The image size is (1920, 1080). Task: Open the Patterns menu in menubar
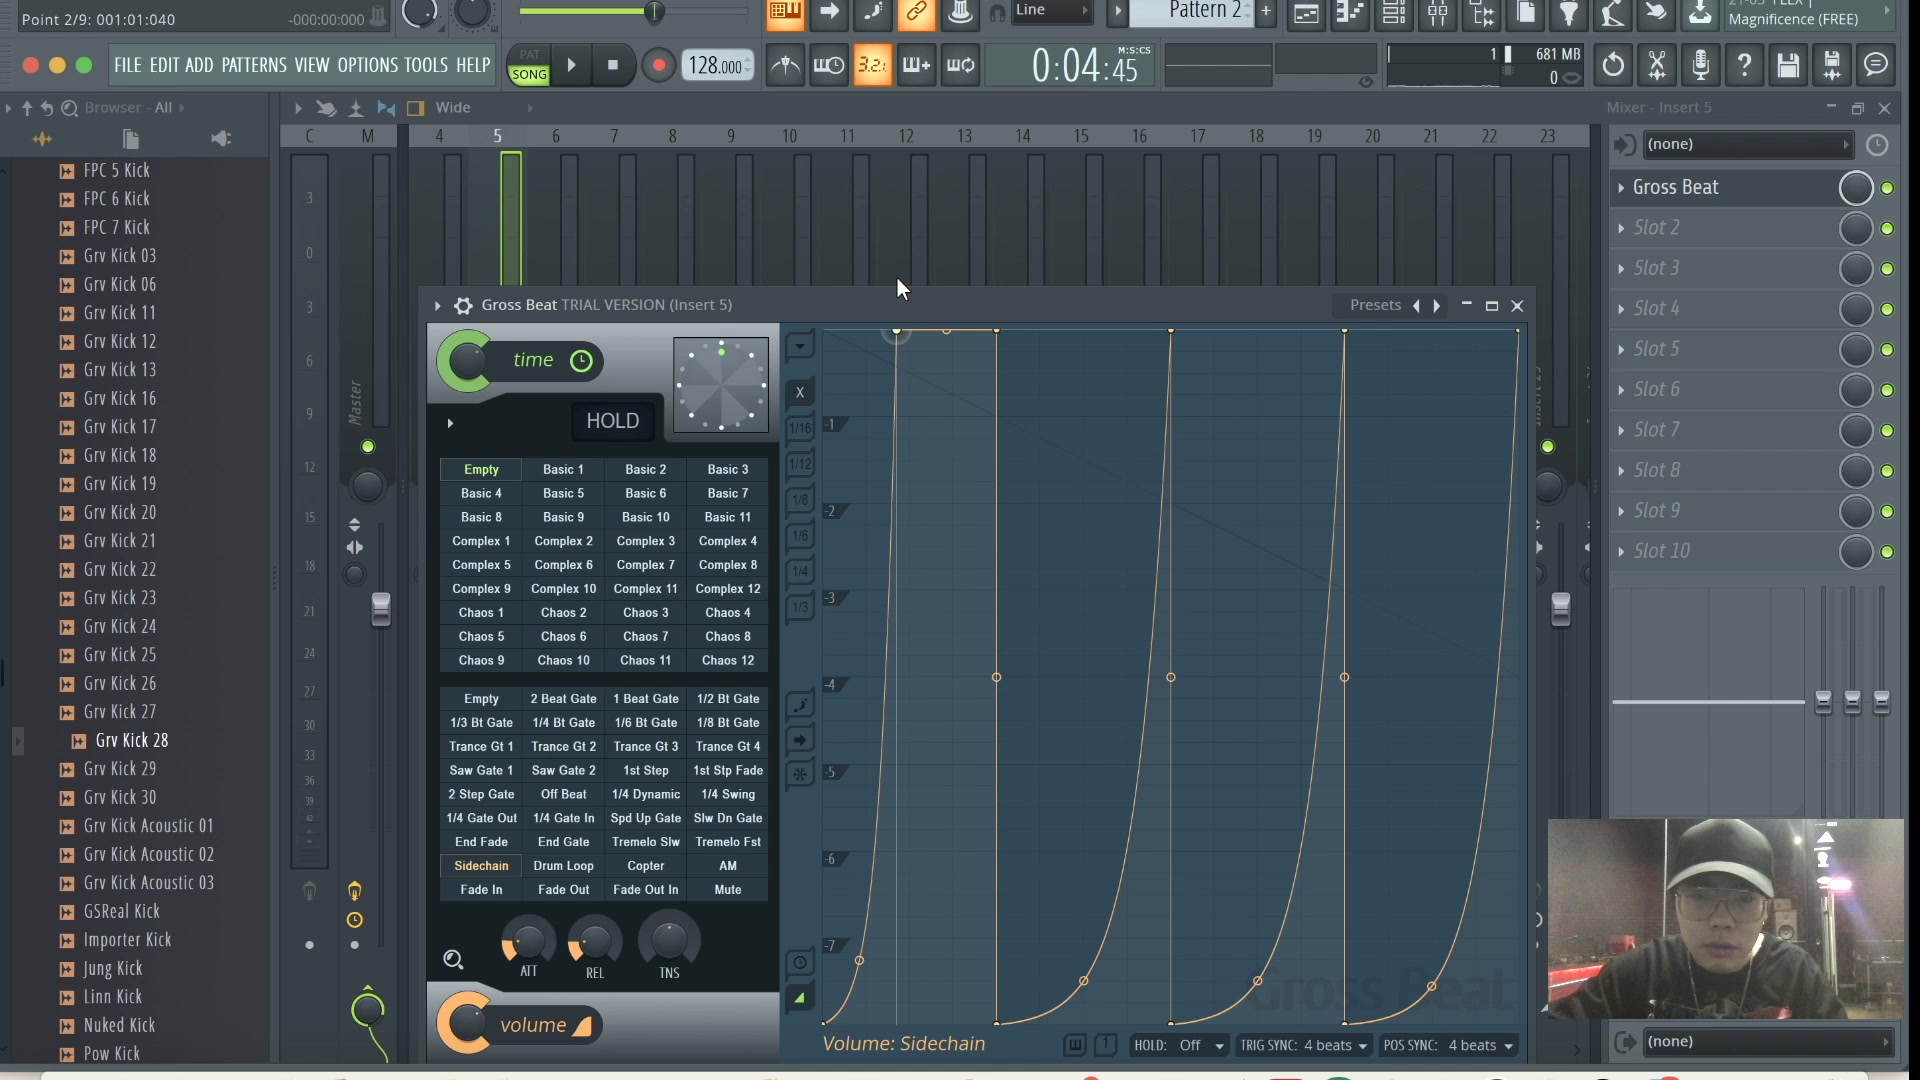coord(253,63)
